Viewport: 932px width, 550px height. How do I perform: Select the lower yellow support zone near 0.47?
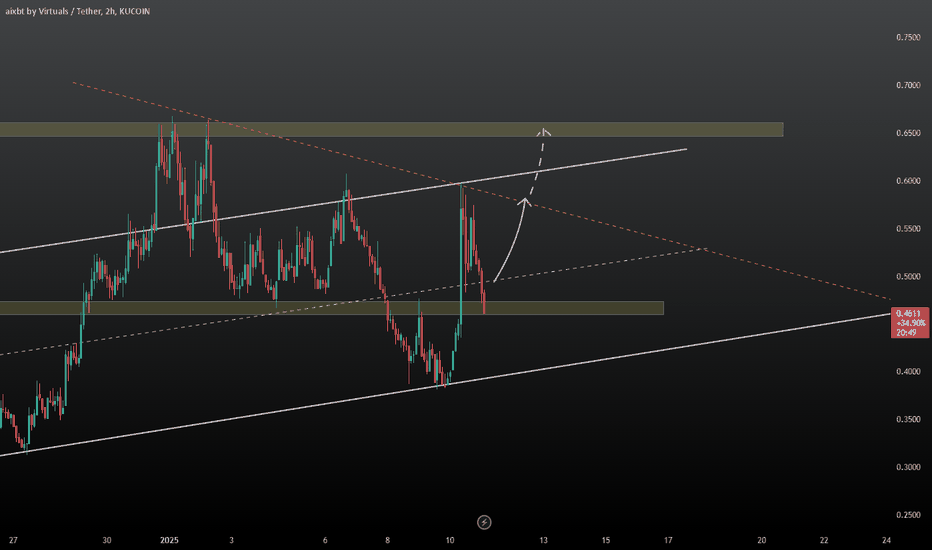(332, 308)
